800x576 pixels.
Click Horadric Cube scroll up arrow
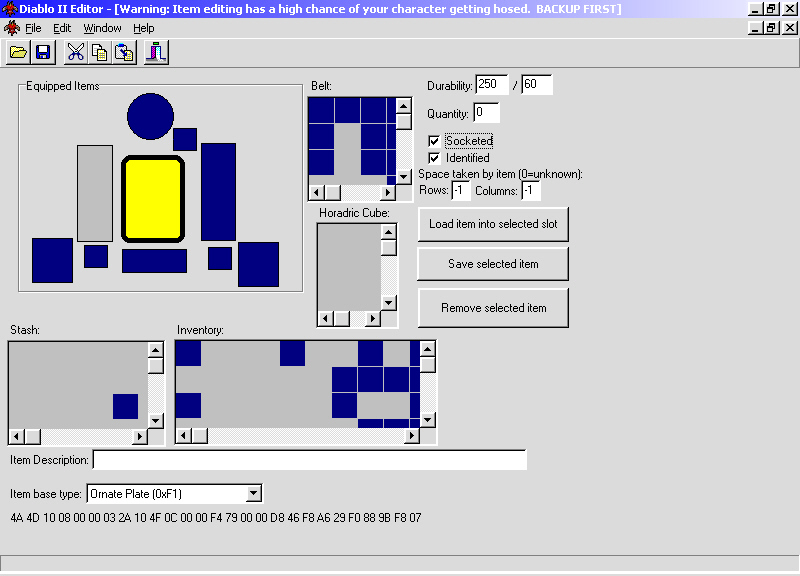389,233
